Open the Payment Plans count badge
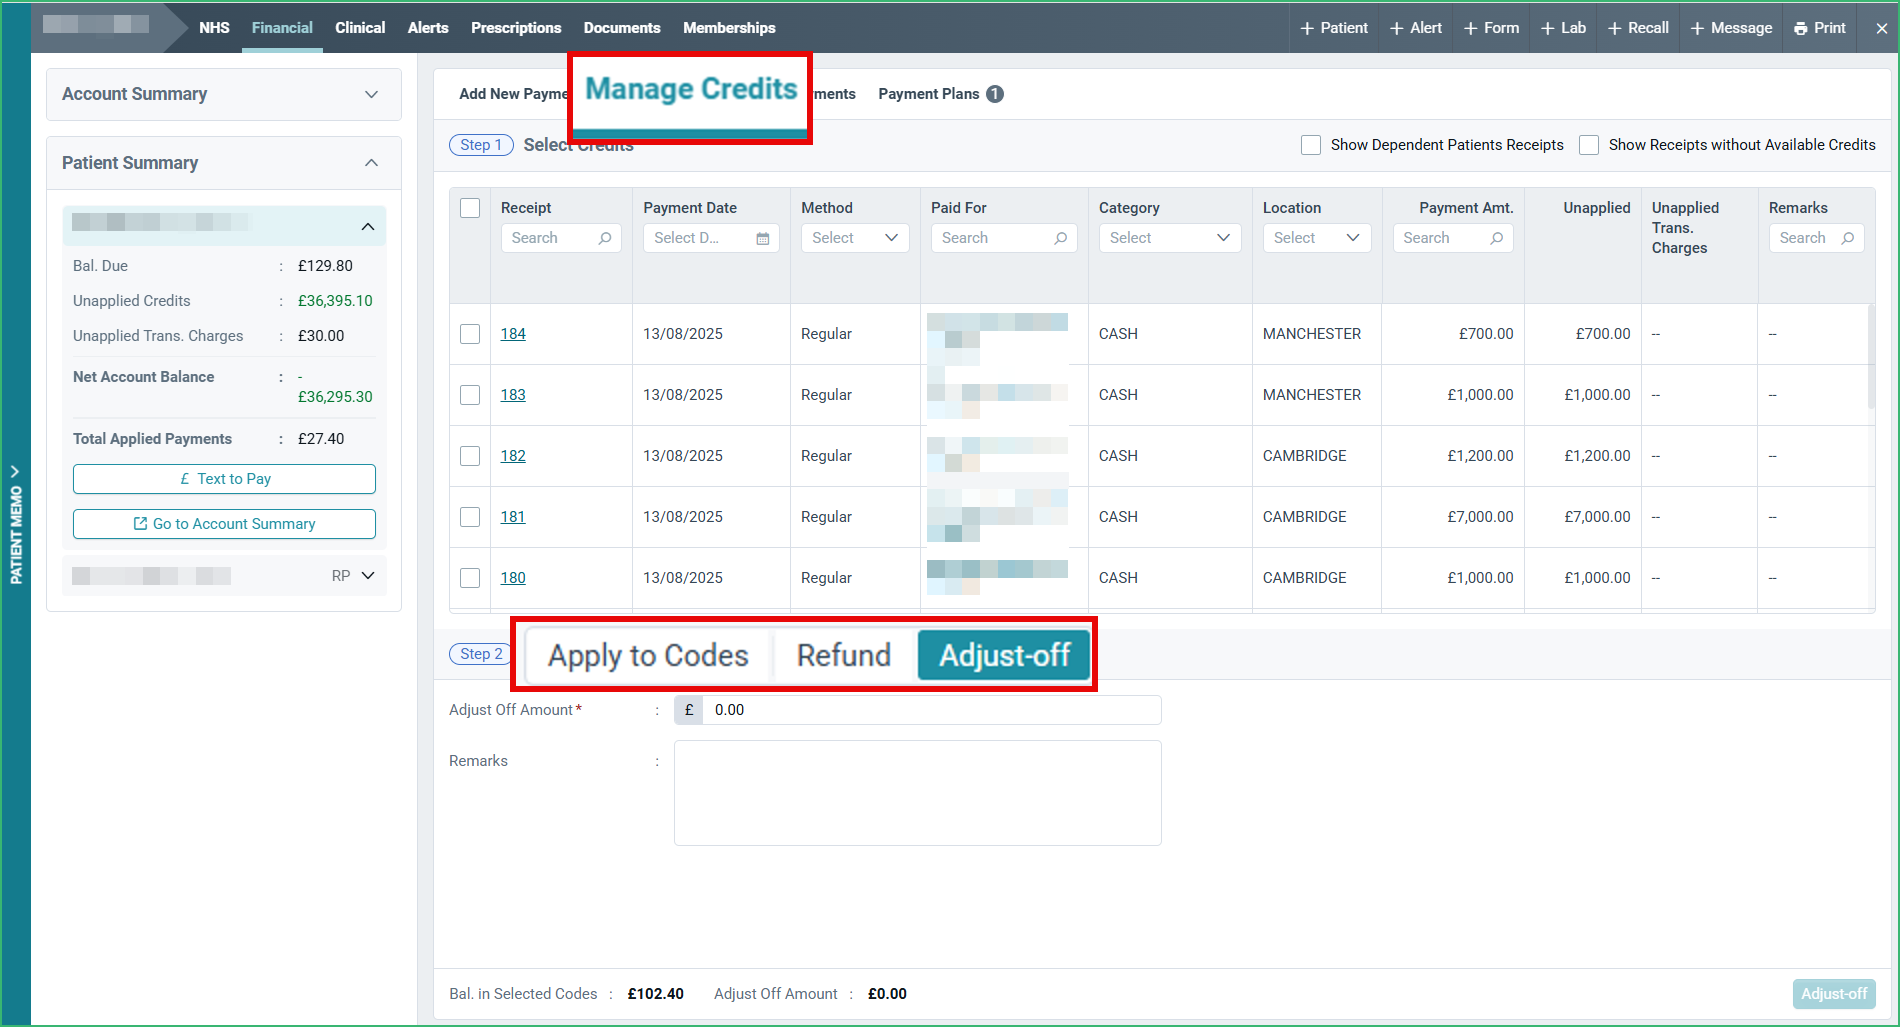 pos(995,94)
